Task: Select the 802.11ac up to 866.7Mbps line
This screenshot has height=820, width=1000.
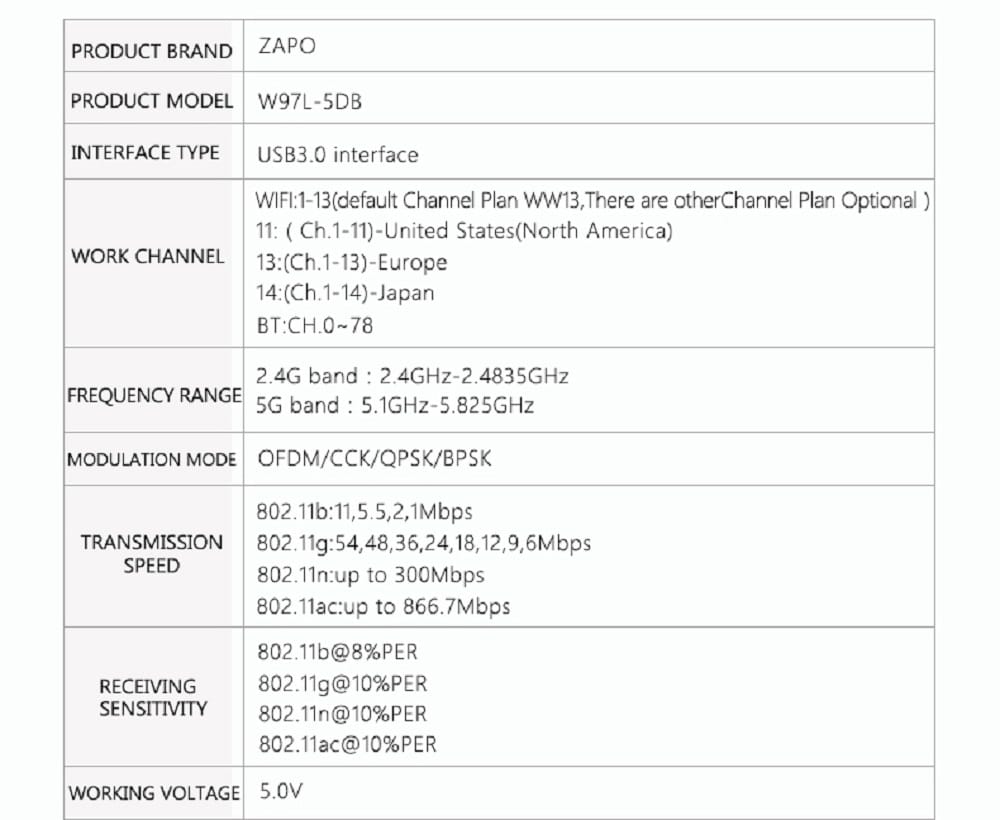Action: click(383, 606)
